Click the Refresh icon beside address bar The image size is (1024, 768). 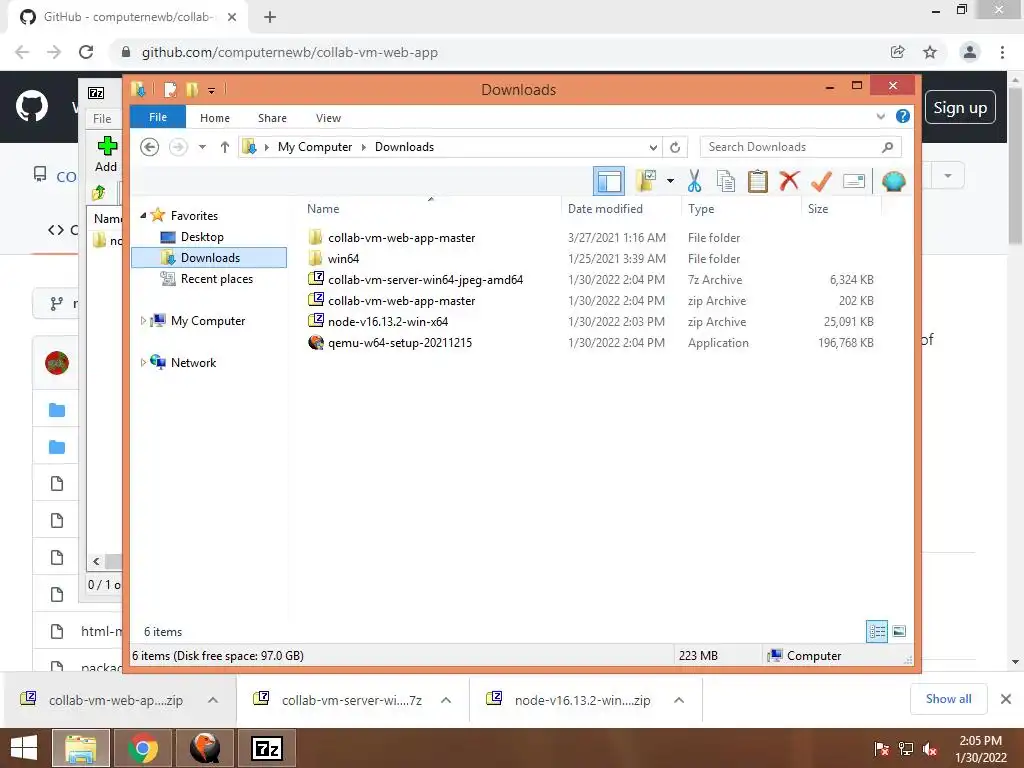pyautogui.click(x=675, y=148)
